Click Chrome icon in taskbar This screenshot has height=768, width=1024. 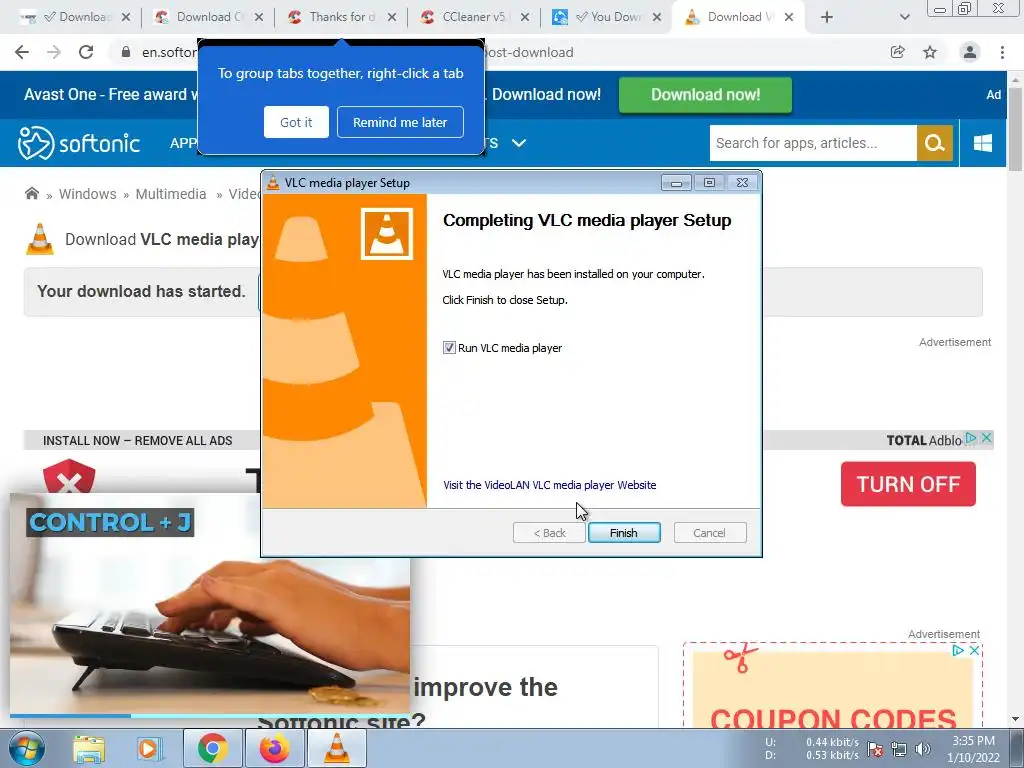click(x=212, y=748)
